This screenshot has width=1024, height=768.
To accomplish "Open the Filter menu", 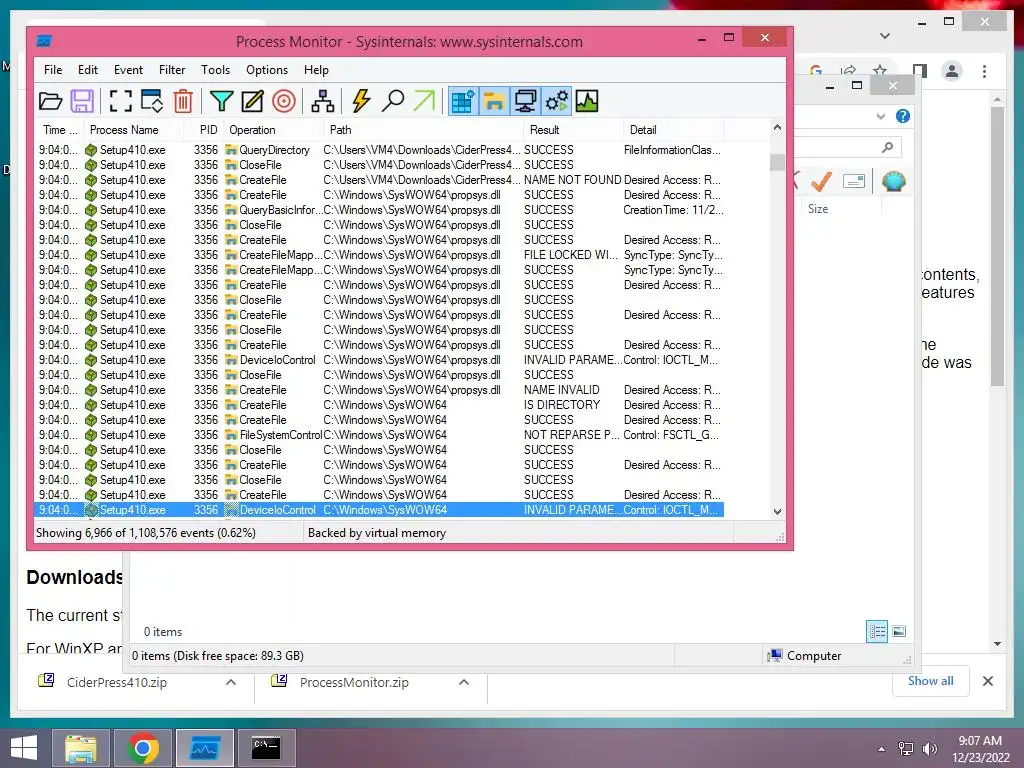I will 172,70.
